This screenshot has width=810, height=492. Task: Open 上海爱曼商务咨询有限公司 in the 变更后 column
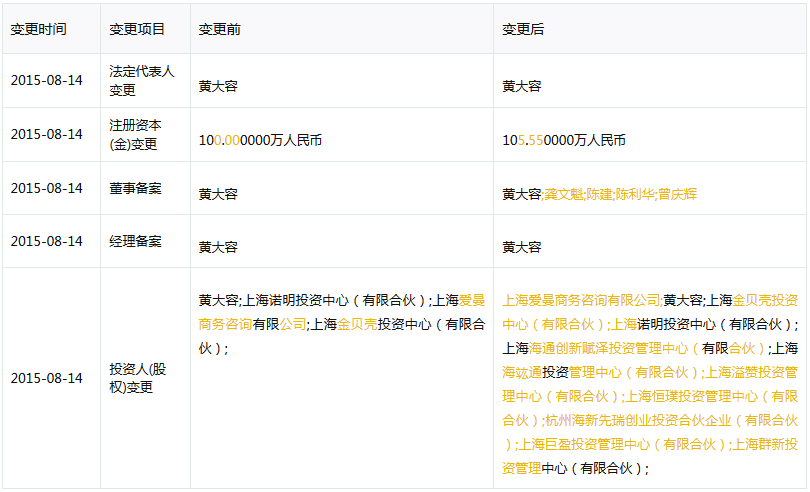click(x=581, y=300)
